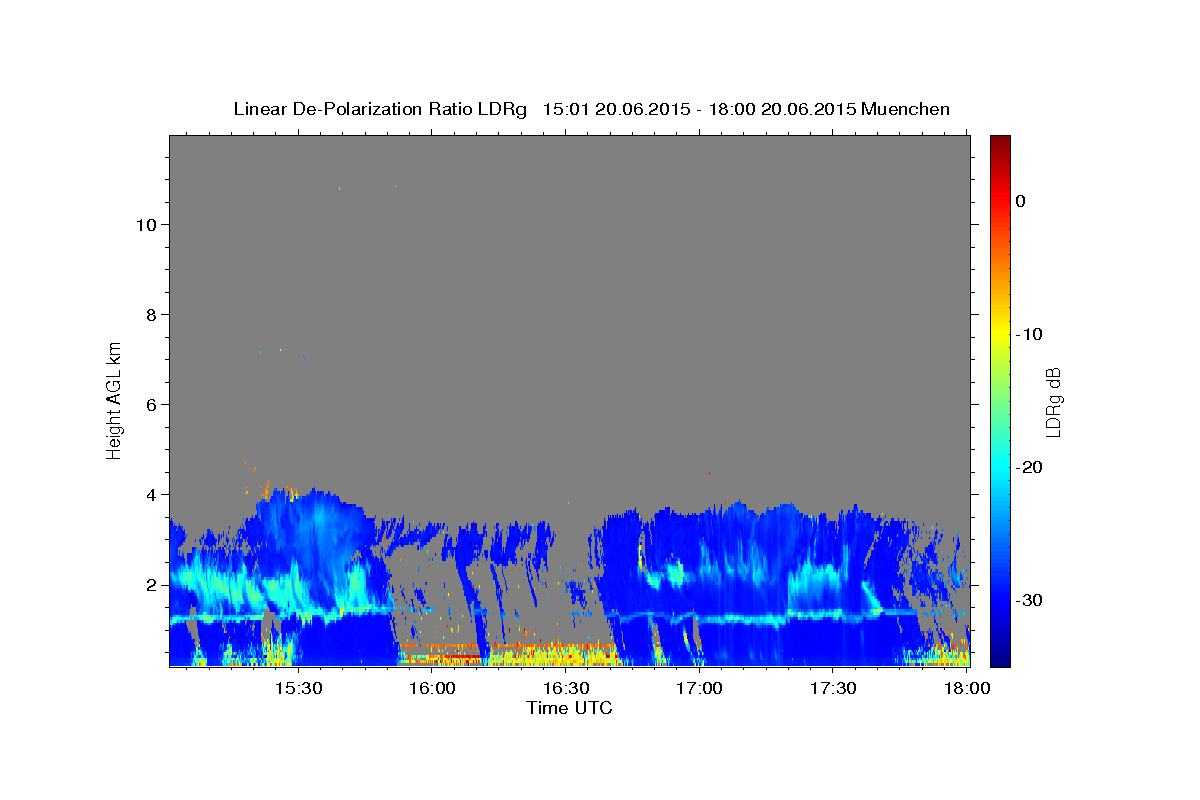Click the height tick label 4
This screenshot has width=1200, height=800.
tap(151, 494)
